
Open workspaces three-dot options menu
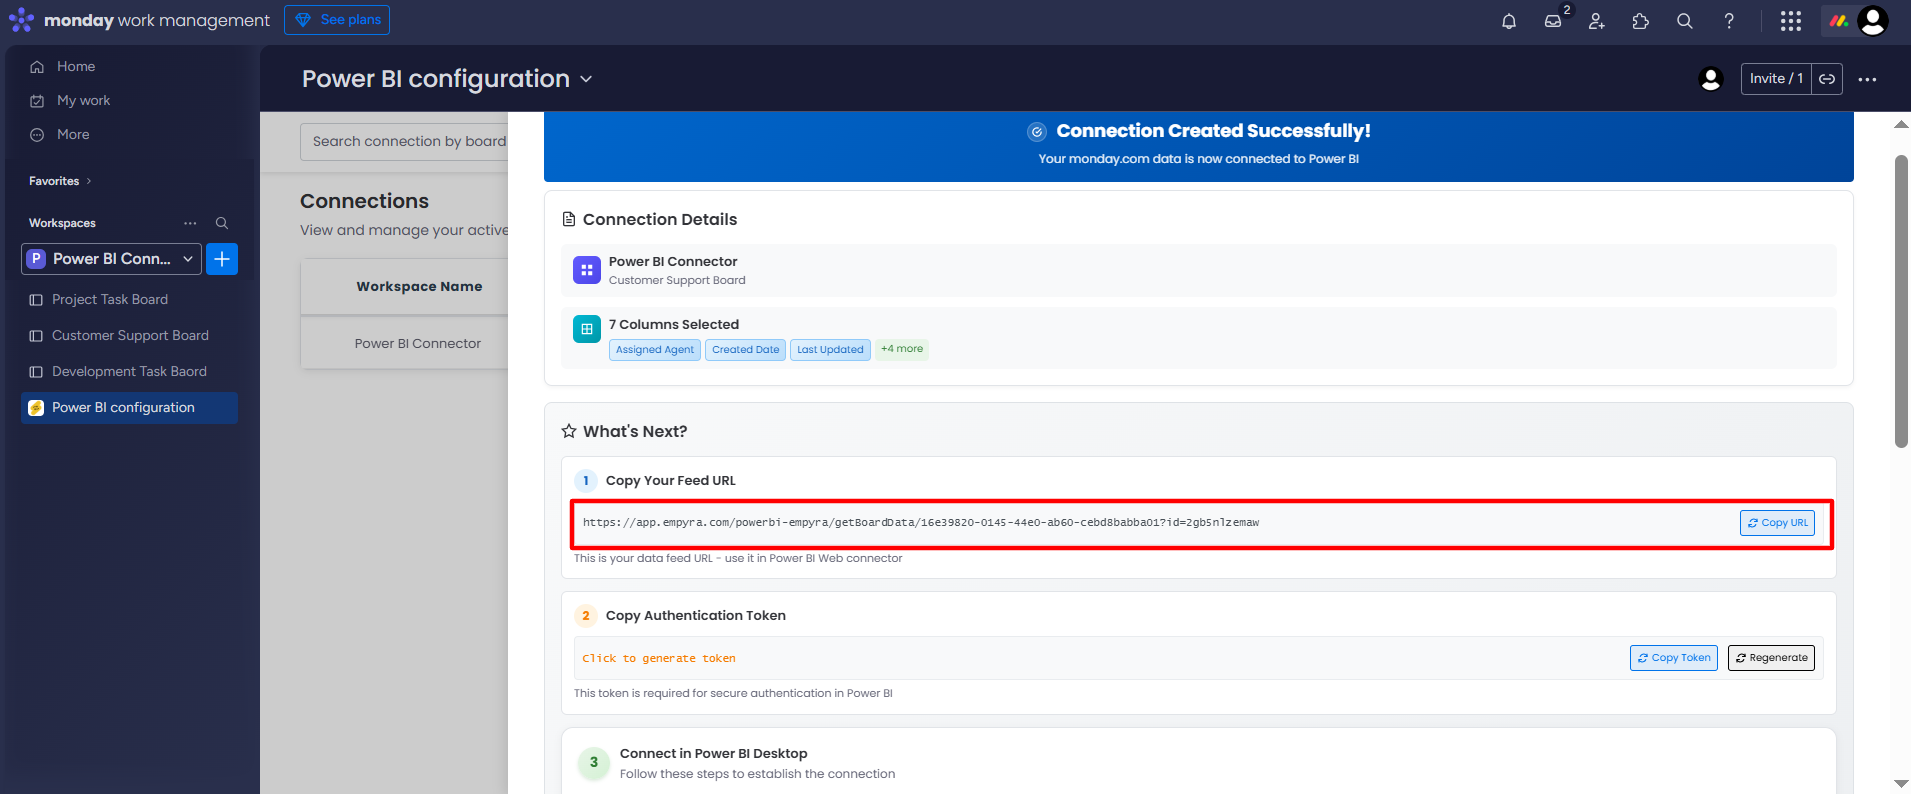tap(190, 223)
